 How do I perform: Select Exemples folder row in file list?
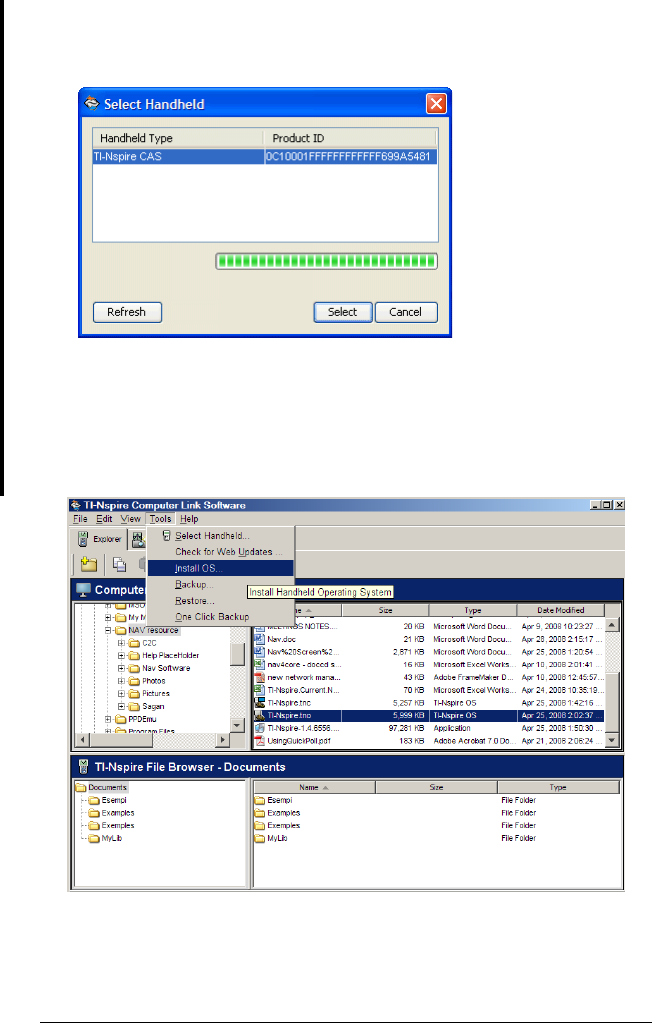(x=436, y=825)
